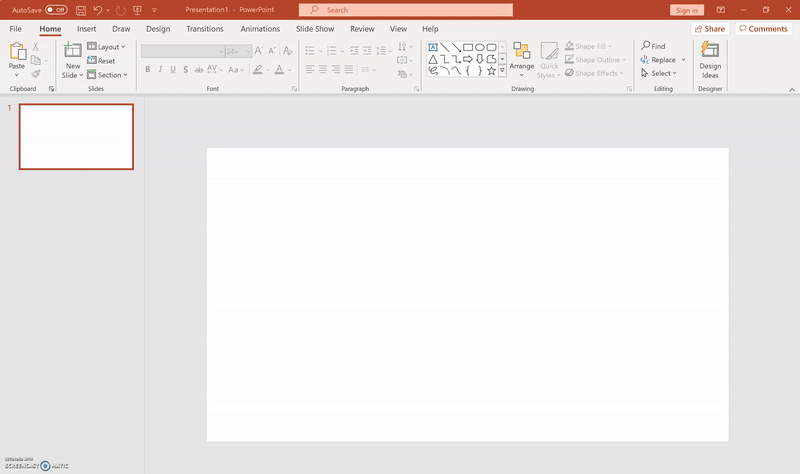Screen dimensions: 800x474
Task: Select the Oval shape in gallery
Action: click(x=480, y=47)
